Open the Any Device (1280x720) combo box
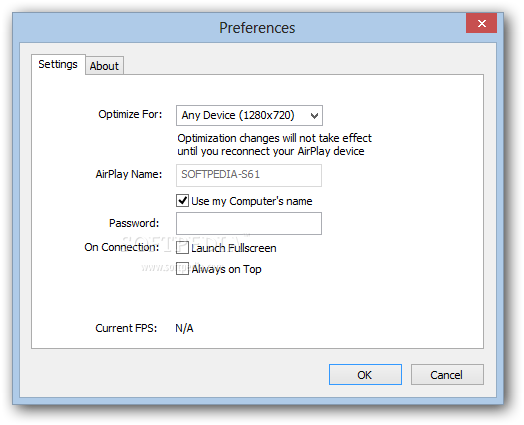This screenshot has width=524, height=425. click(249, 116)
